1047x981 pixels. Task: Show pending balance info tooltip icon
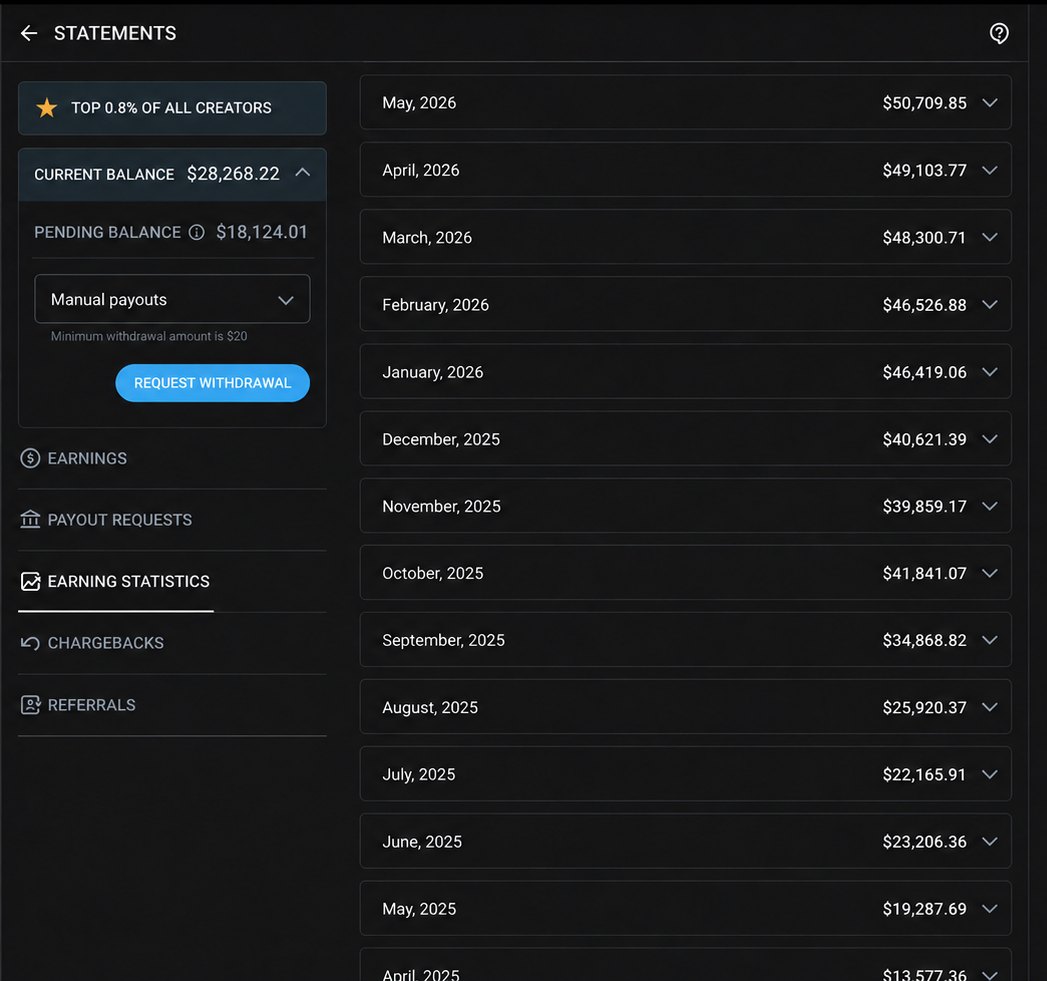pos(196,232)
